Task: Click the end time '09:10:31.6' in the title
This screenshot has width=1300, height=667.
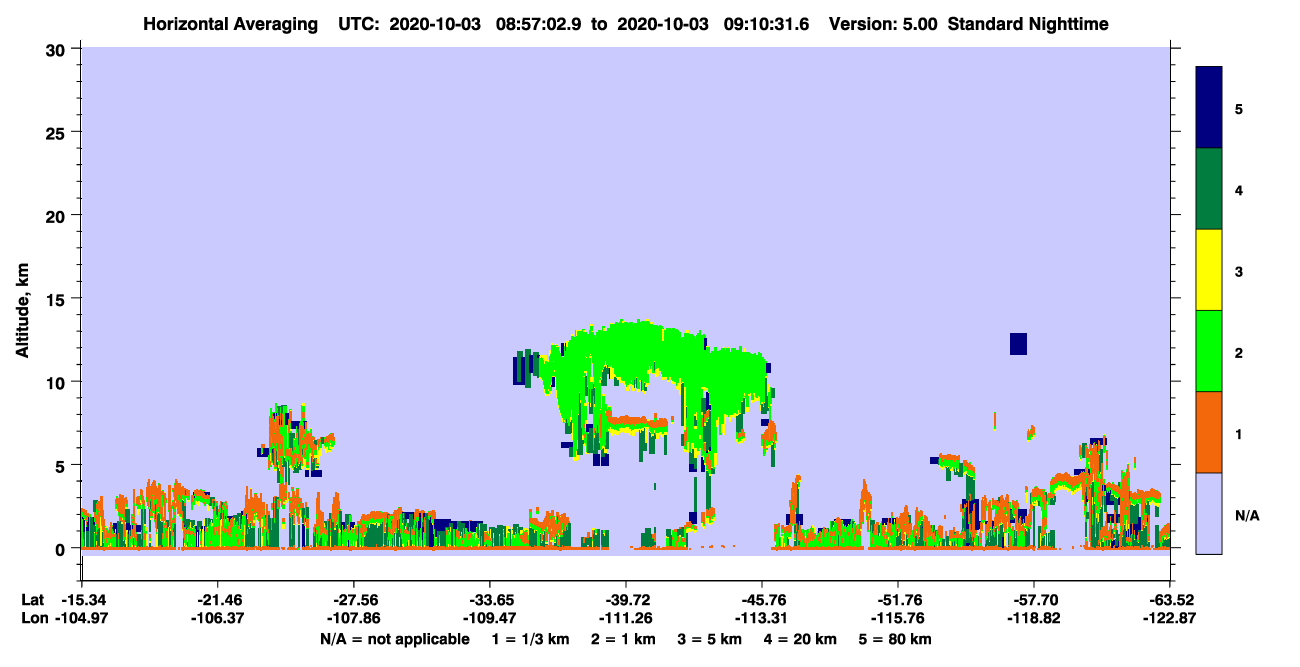Action: (x=768, y=23)
